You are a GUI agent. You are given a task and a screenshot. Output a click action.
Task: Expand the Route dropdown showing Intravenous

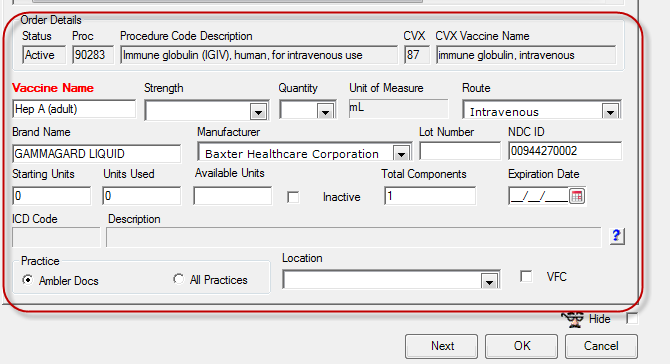[611, 112]
